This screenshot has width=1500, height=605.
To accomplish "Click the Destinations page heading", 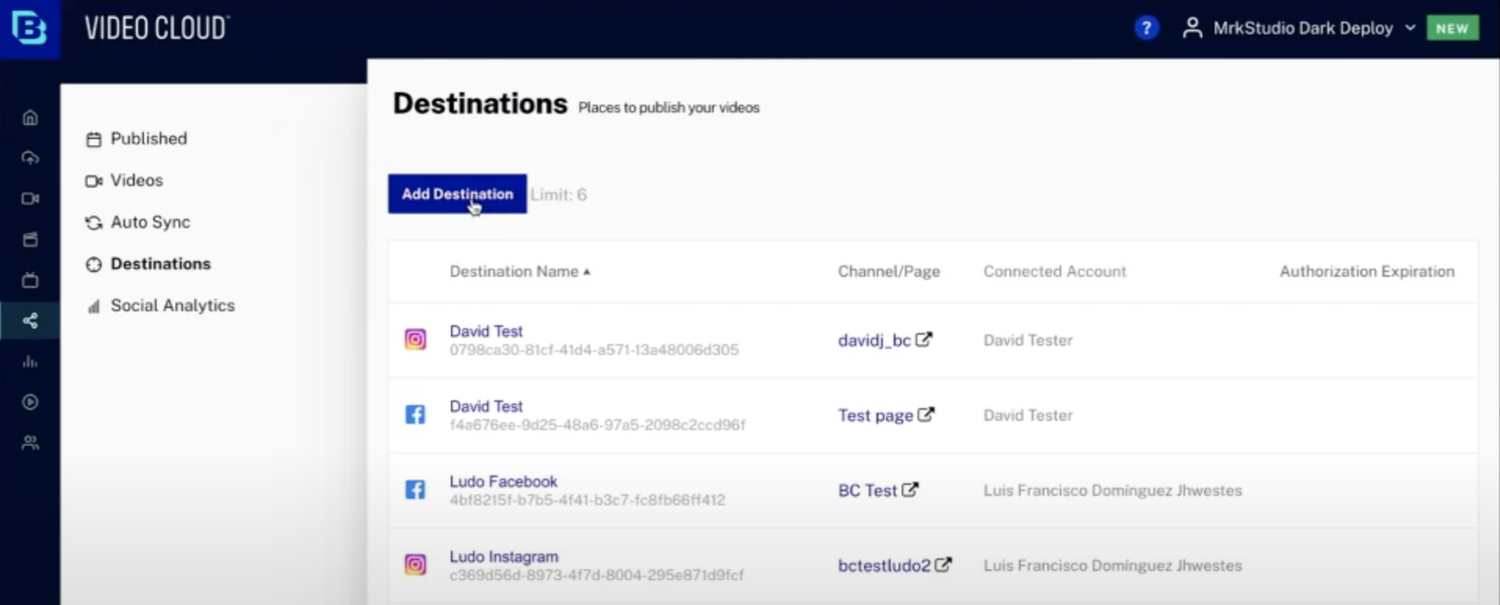I will 480,104.
